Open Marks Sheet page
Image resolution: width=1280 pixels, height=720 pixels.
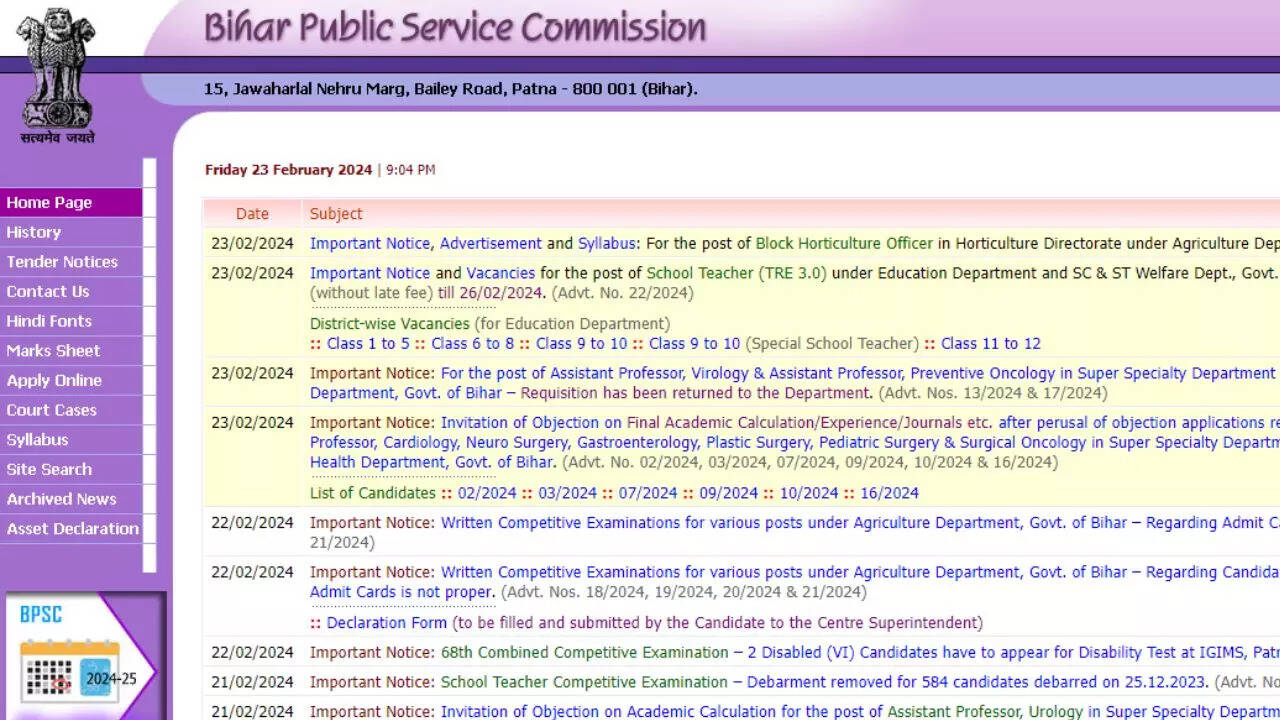(x=53, y=351)
